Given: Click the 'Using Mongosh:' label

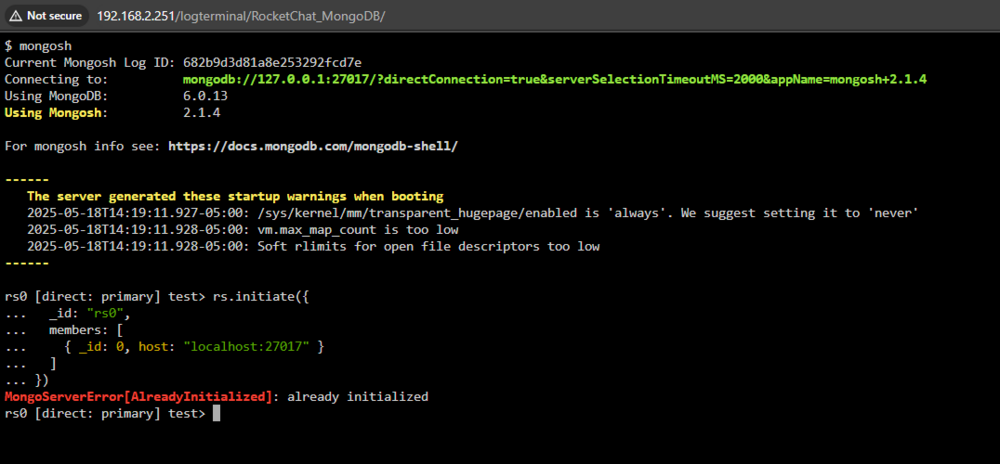Looking at the screenshot, I should 57,113.
